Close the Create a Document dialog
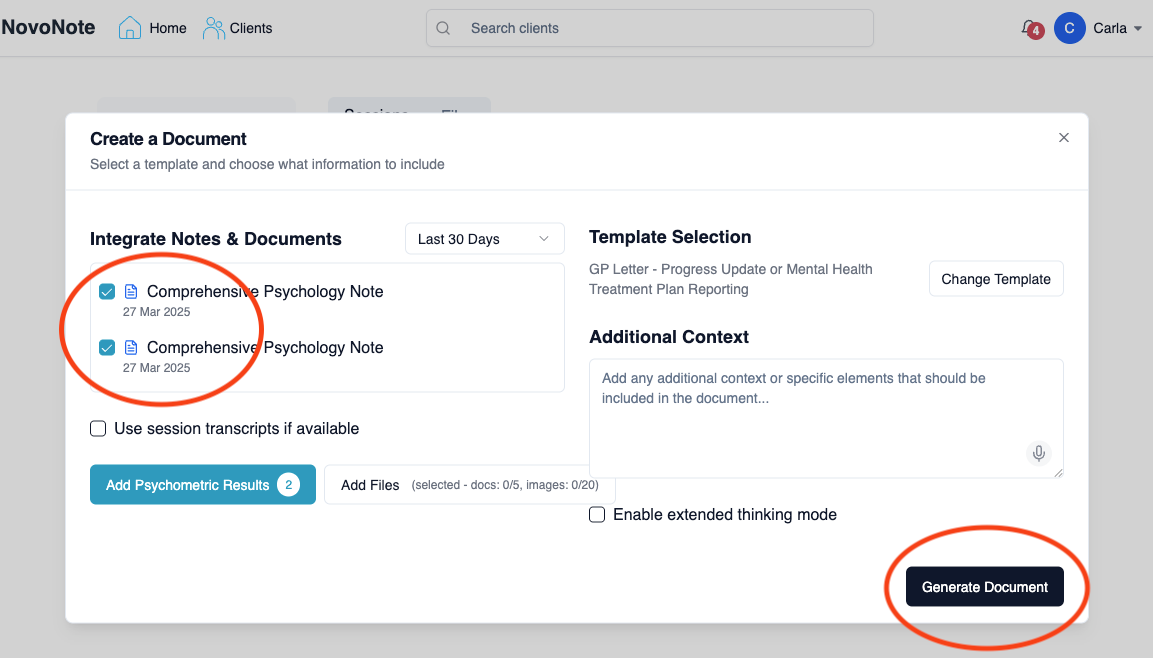 coord(1064,138)
